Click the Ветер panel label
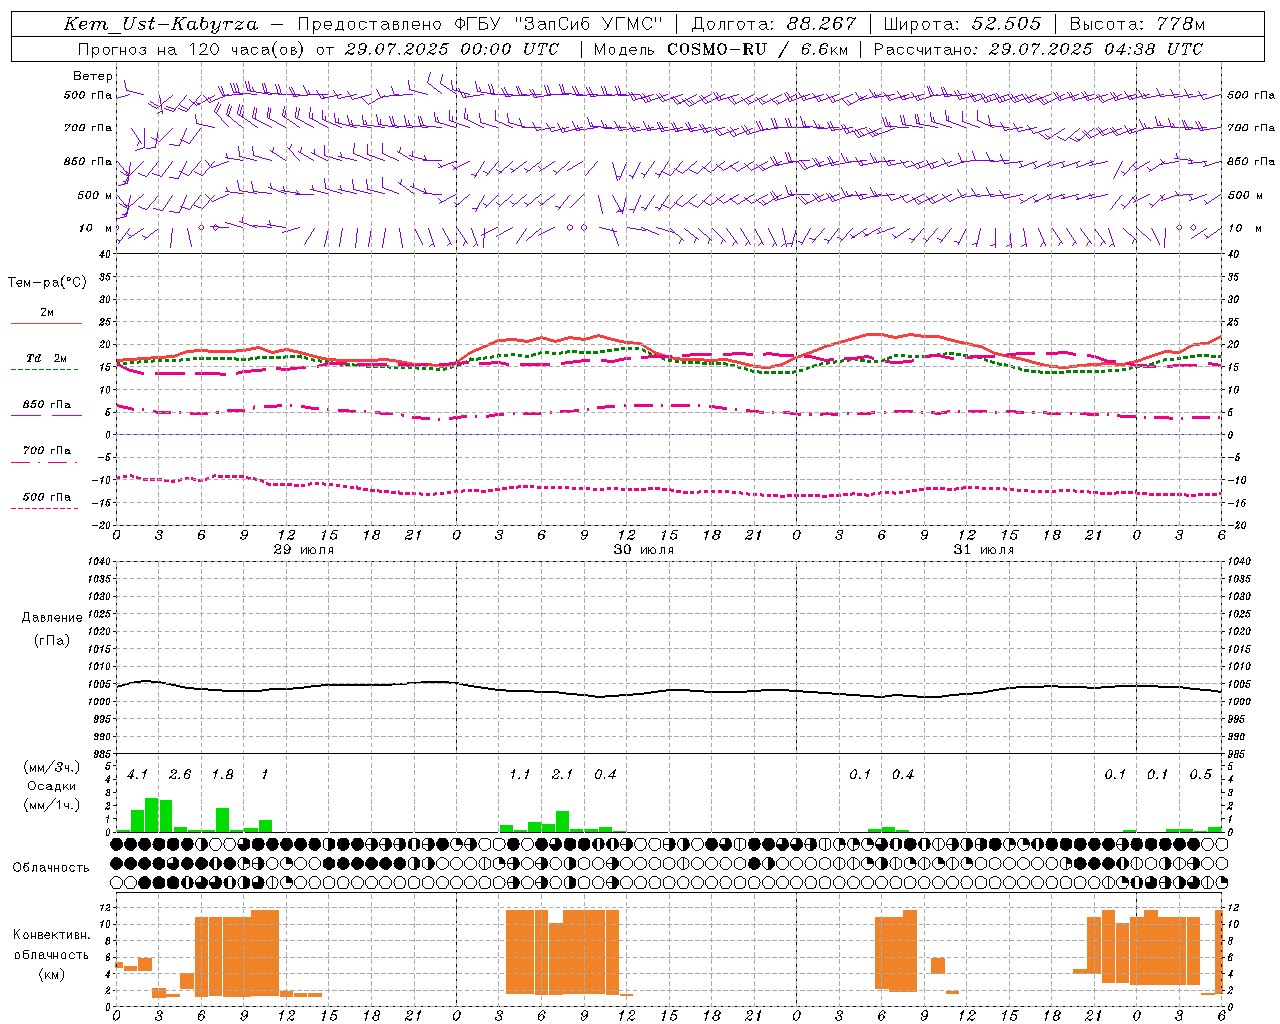This screenshot has width=1280, height=1024. point(92,76)
